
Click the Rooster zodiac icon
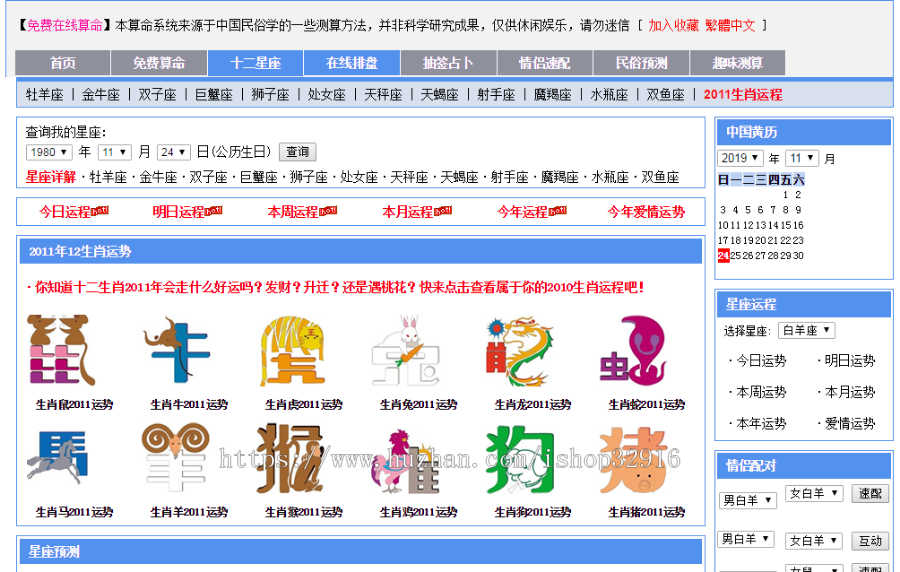click(x=405, y=460)
